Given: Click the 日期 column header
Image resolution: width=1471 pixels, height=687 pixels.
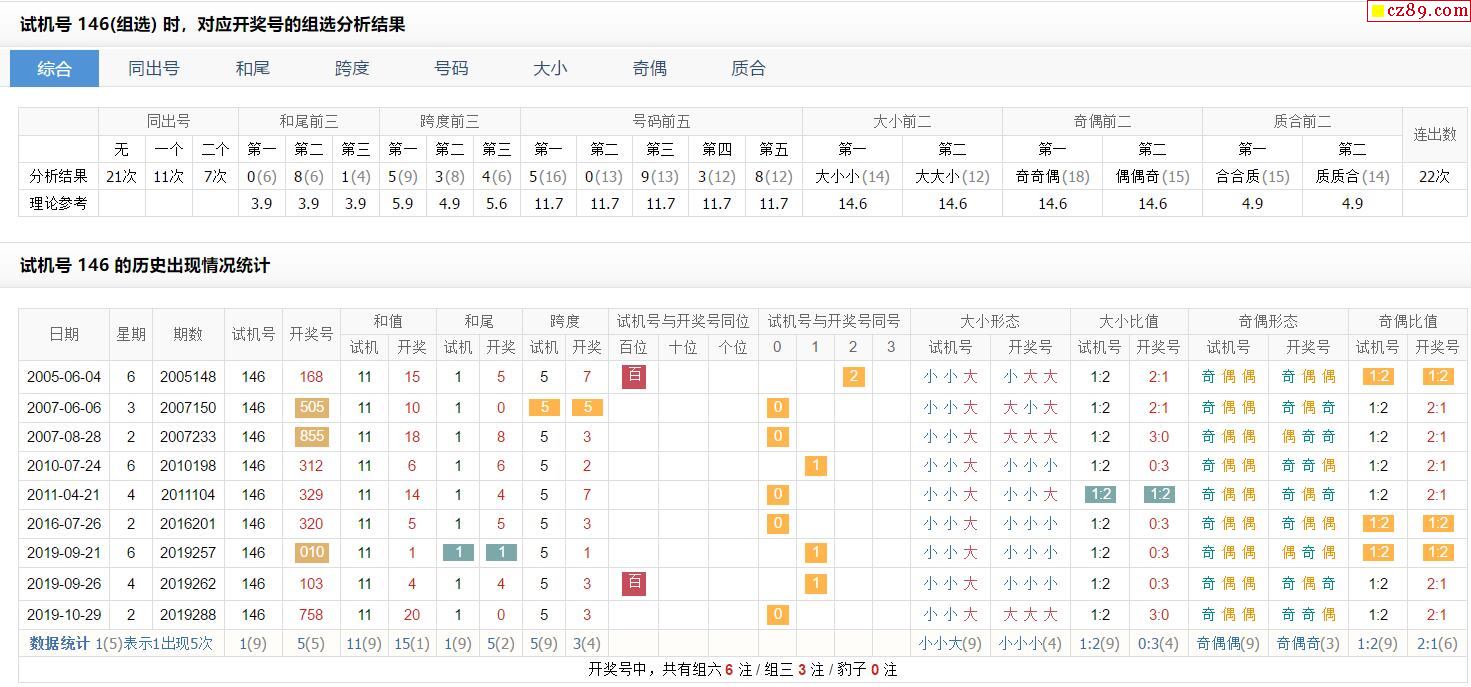Looking at the screenshot, I should (x=64, y=334).
